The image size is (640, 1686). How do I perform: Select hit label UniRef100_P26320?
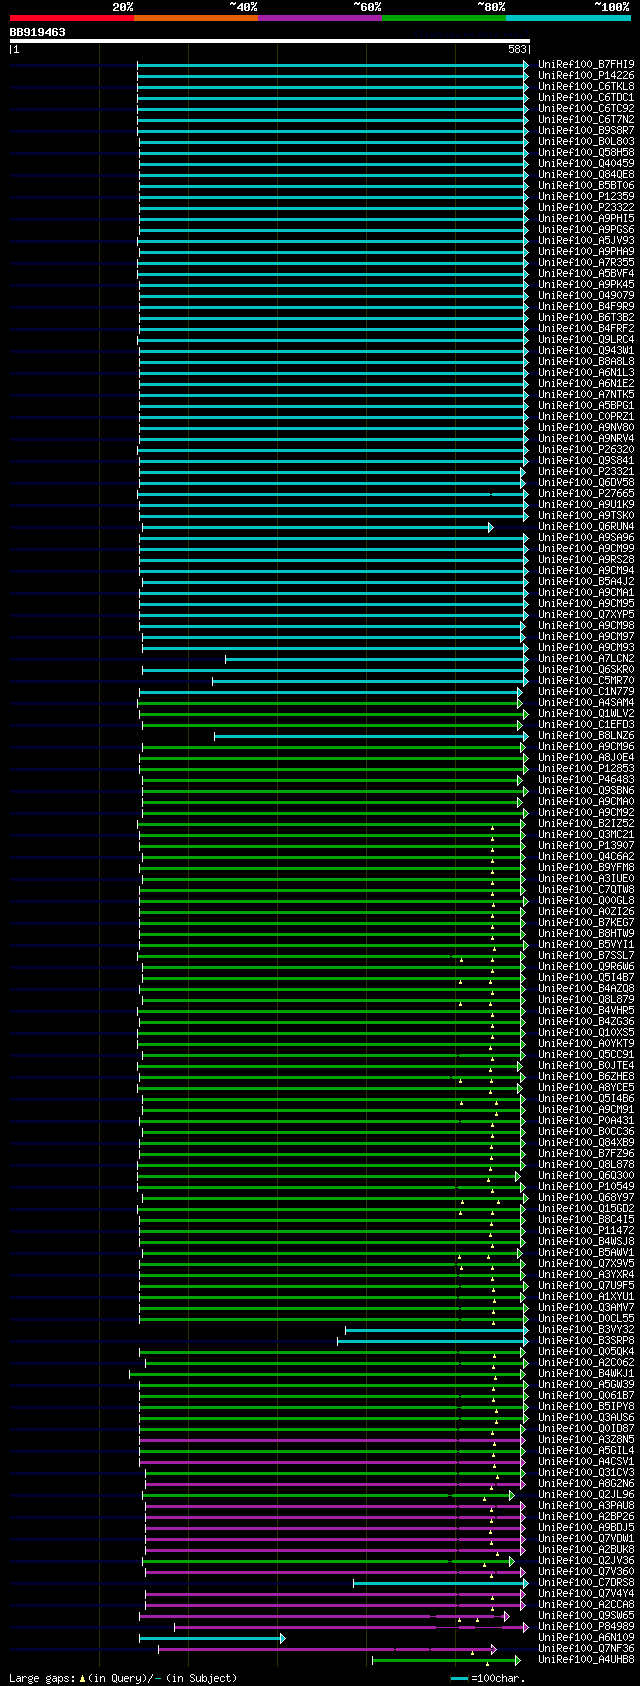586,449
